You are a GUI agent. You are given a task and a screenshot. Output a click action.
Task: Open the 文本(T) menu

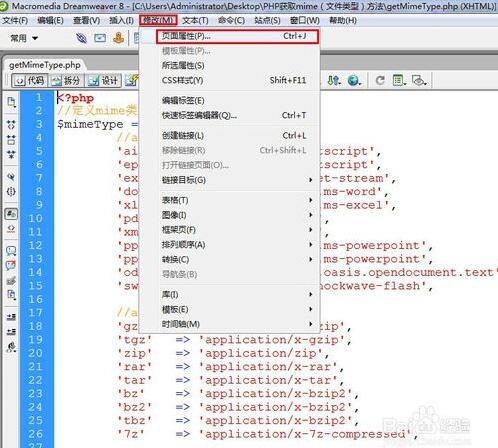pyautogui.click(x=195, y=21)
